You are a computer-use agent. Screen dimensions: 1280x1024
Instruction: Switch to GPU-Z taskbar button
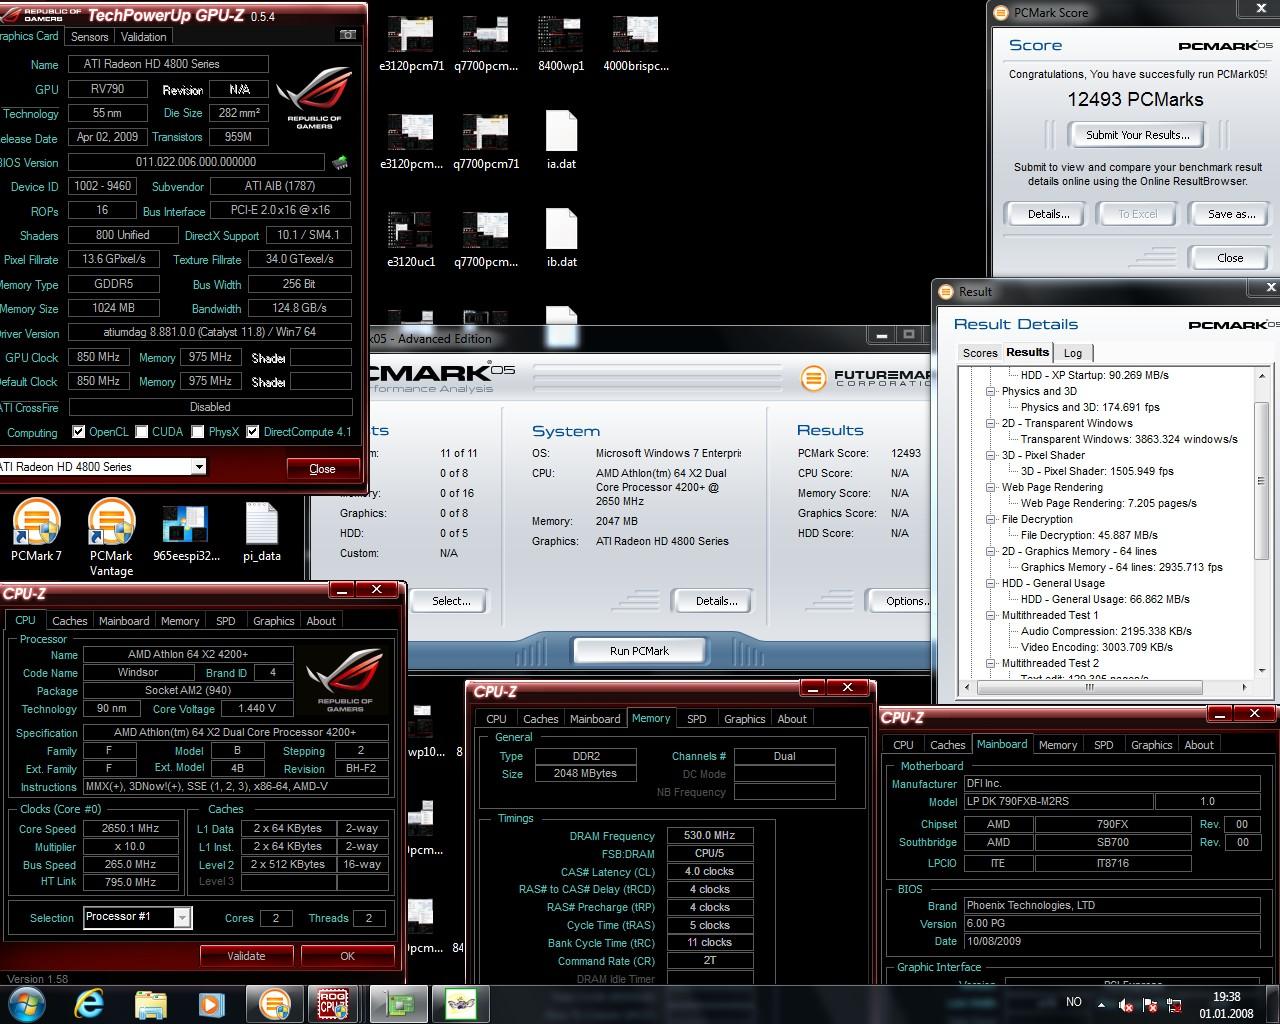pos(398,1003)
